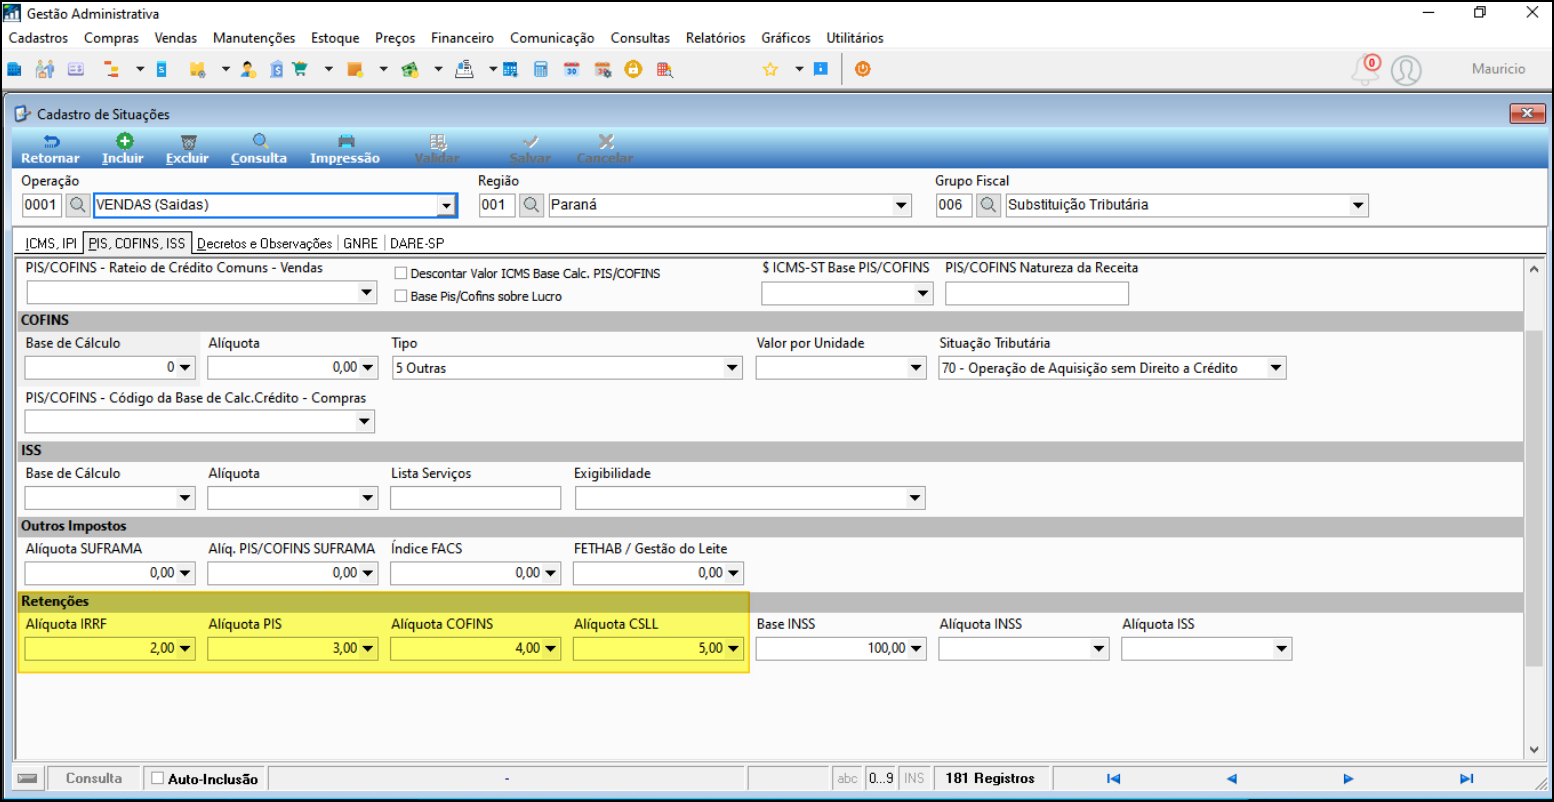The width and height of the screenshot is (1554, 802).
Task: Click the Incluir green plus icon
Action: tap(123, 142)
